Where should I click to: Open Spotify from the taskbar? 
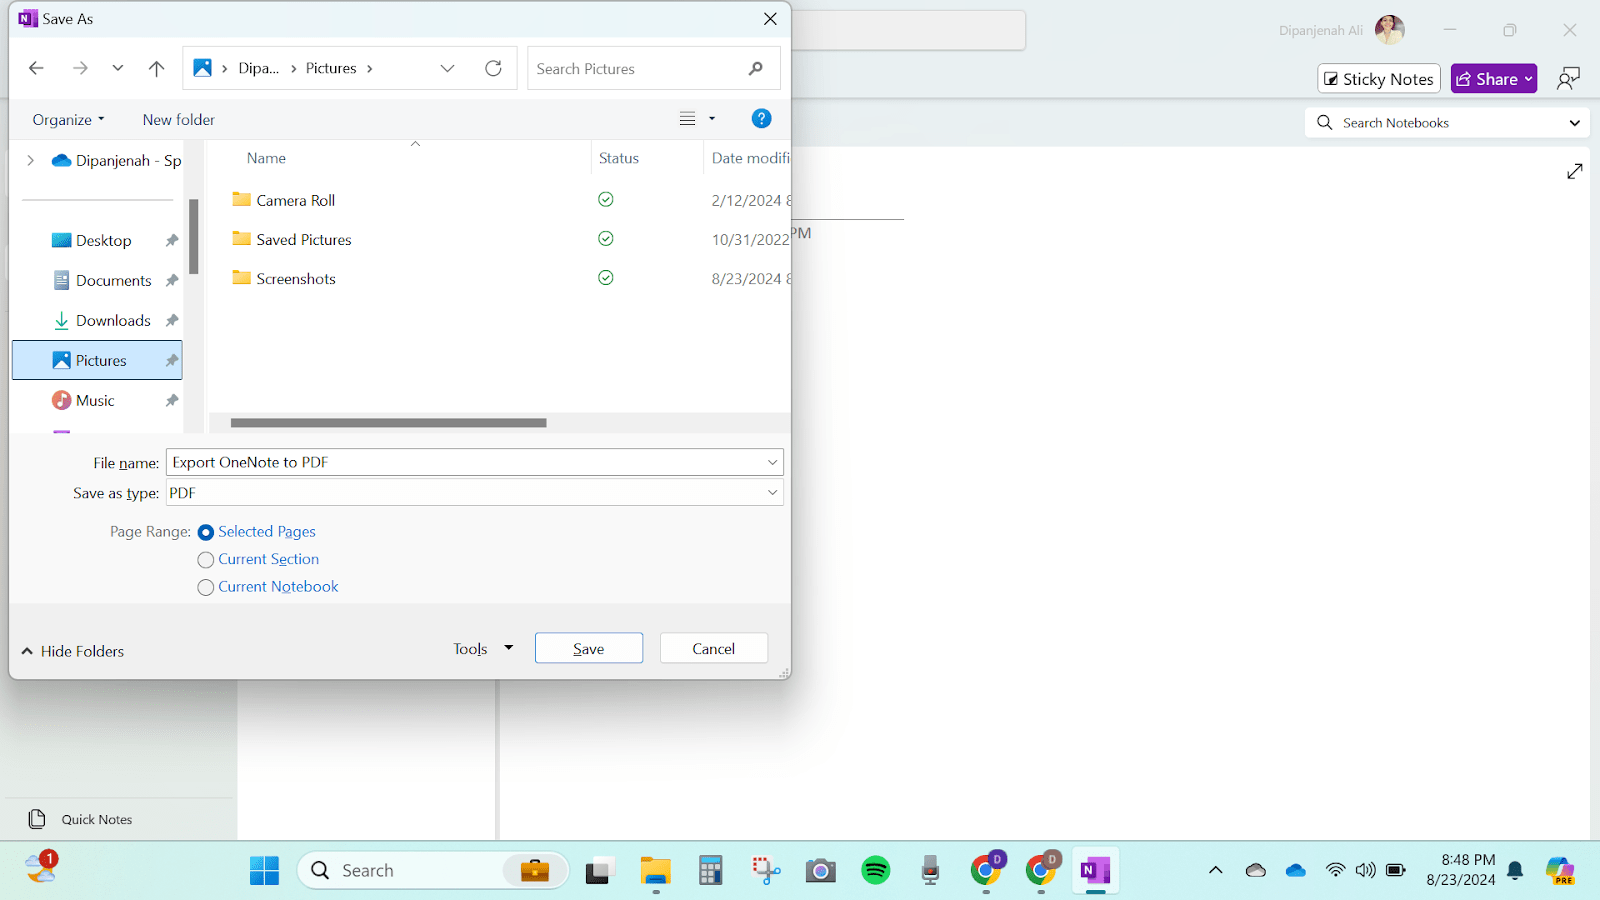pos(875,870)
